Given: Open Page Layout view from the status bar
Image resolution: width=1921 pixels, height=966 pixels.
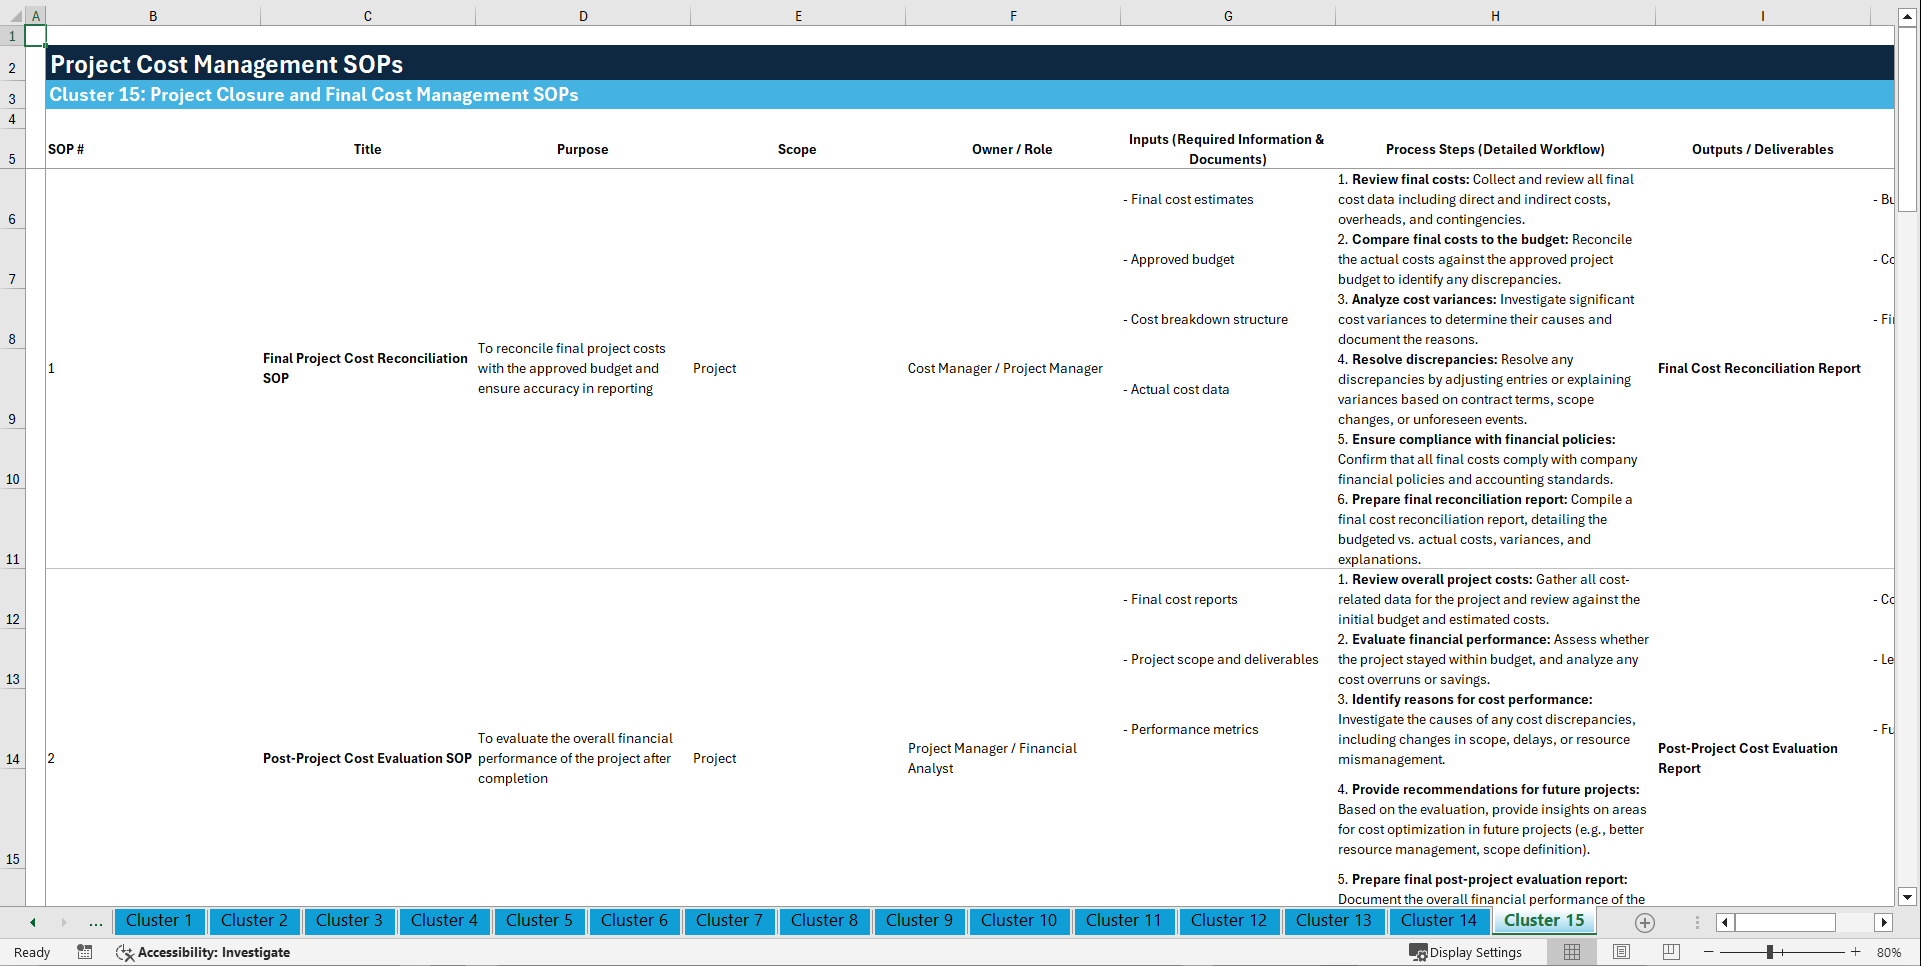Looking at the screenshot, I should pyautogui.click(x=1619, y=952).
